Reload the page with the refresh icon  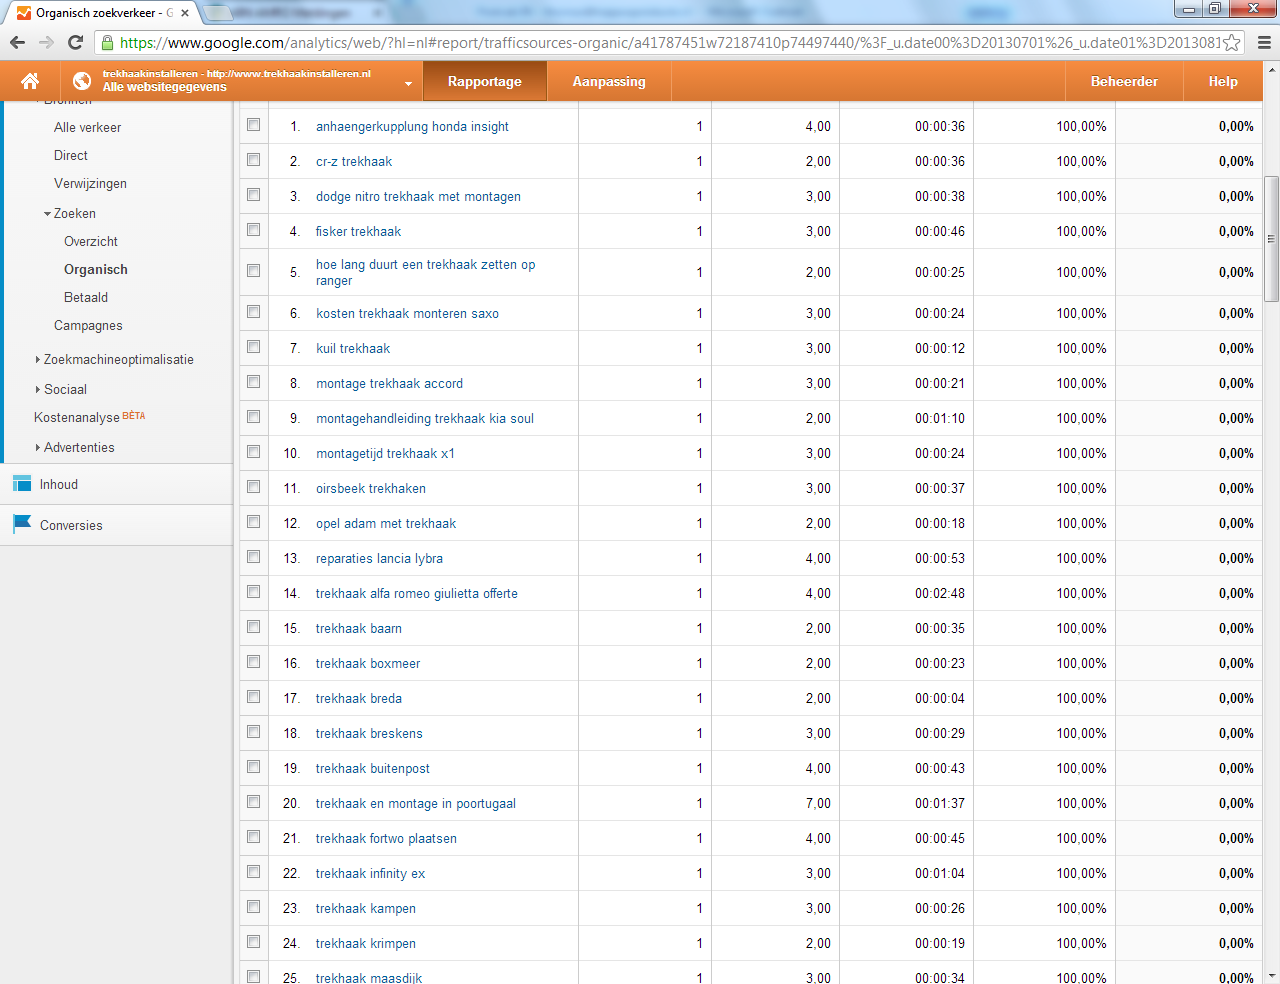[x=75, y=42]
